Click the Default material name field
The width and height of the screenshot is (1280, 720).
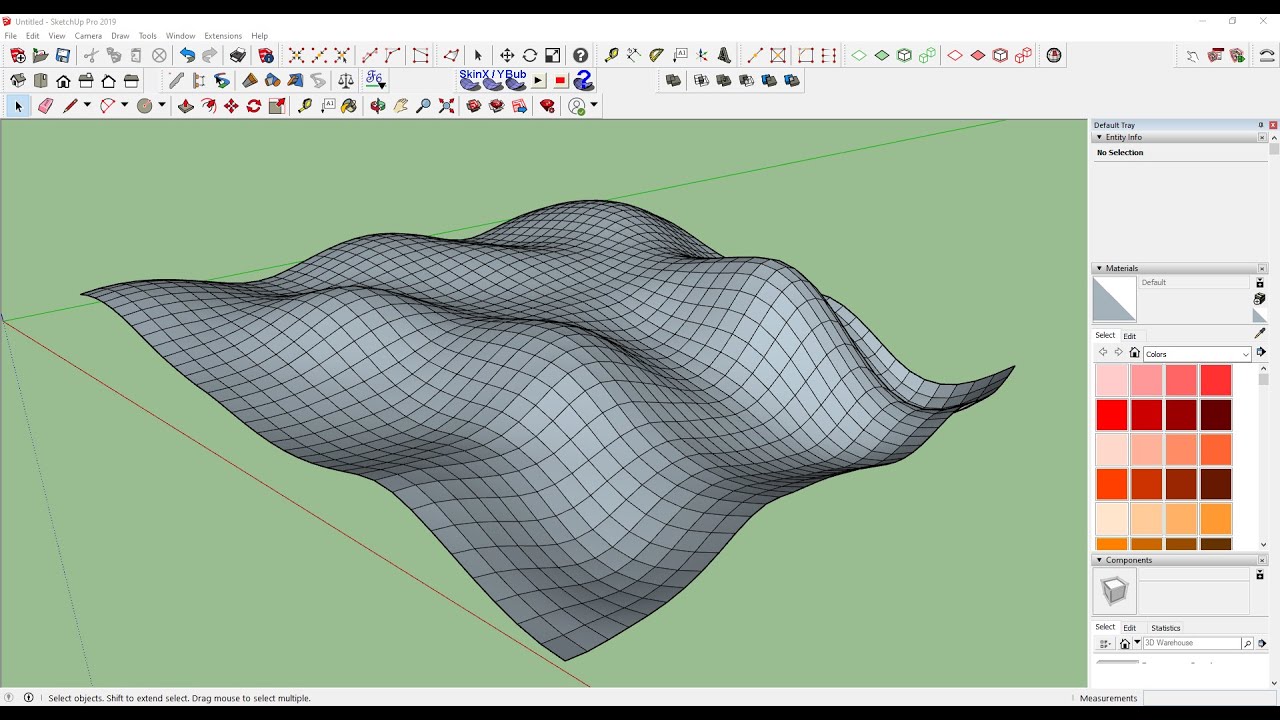point(1195,283)
